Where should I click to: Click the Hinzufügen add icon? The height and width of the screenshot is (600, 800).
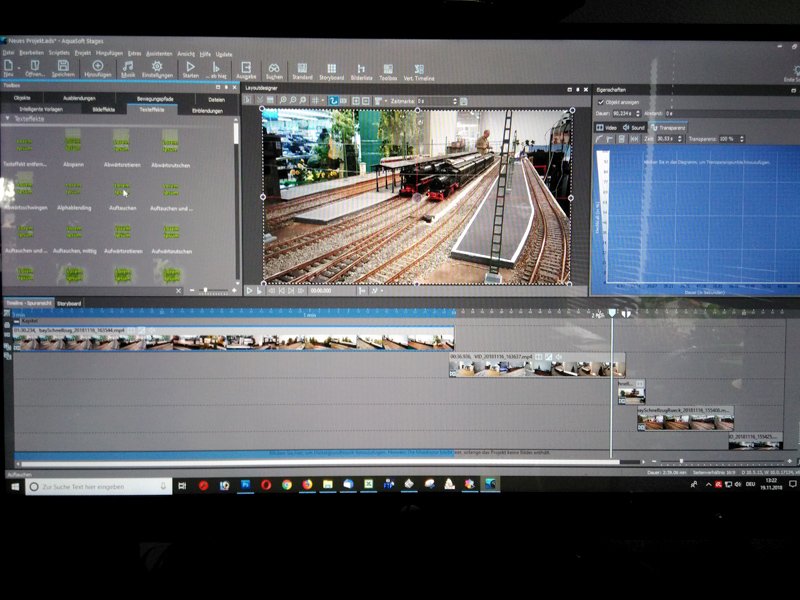point(97,66)
